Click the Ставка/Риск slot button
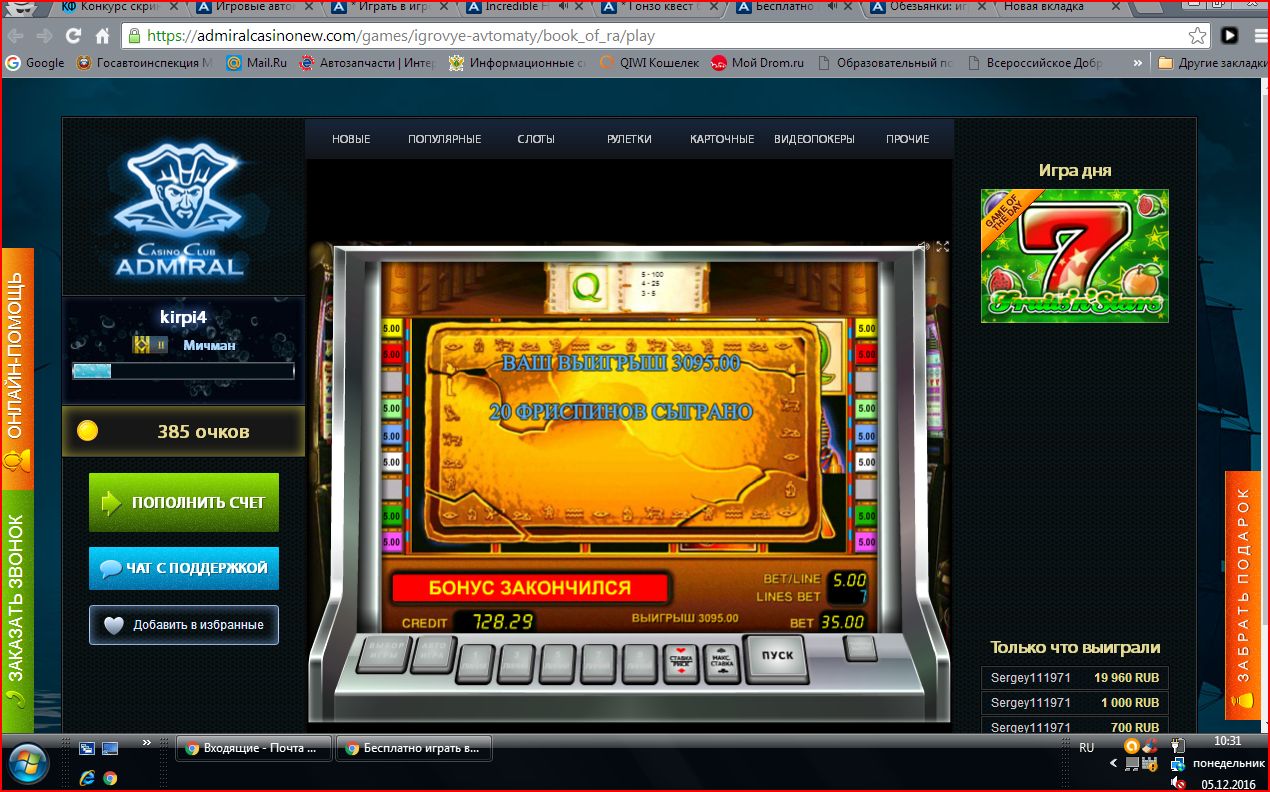This screenshot has height=792, width=1270. (x=681, y=663)
